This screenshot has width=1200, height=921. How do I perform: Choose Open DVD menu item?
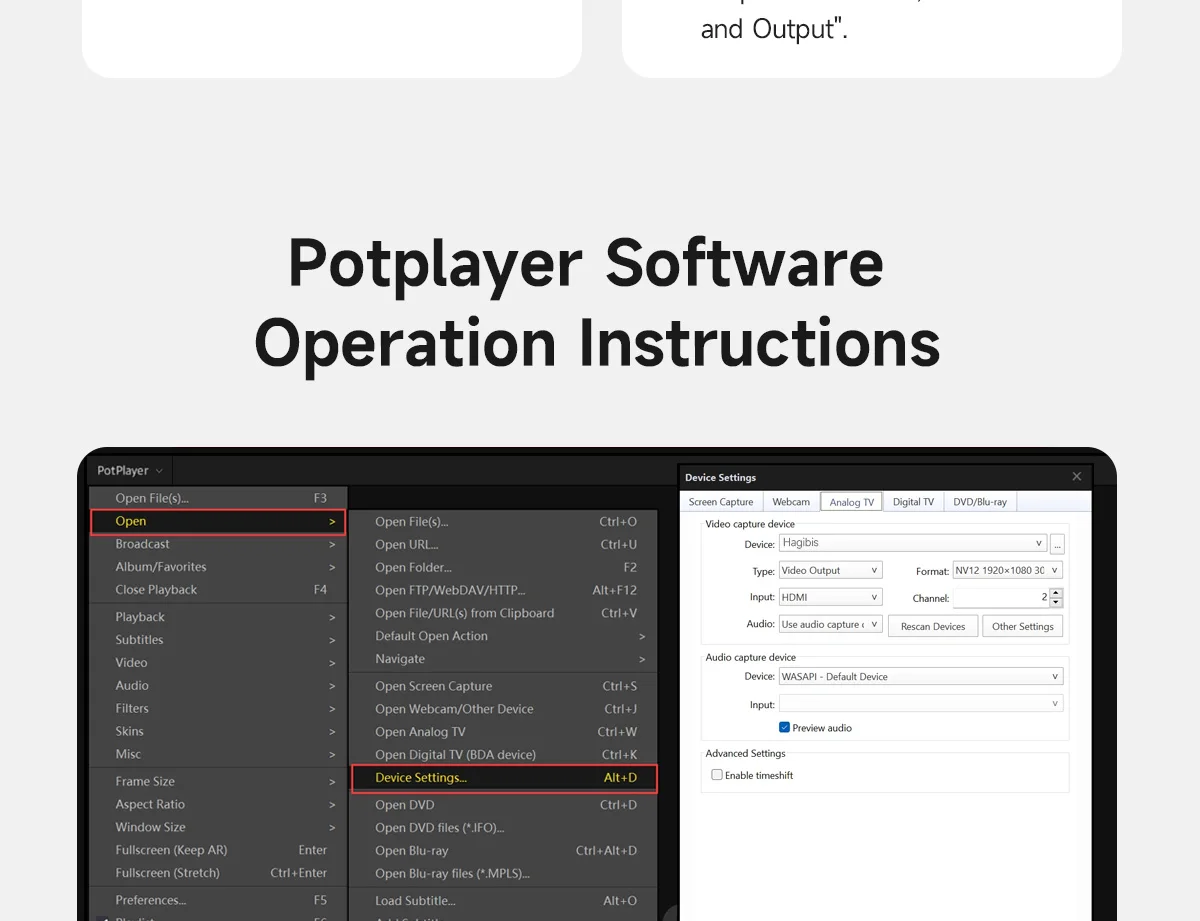pyautogui.click(x=504, y=805)
